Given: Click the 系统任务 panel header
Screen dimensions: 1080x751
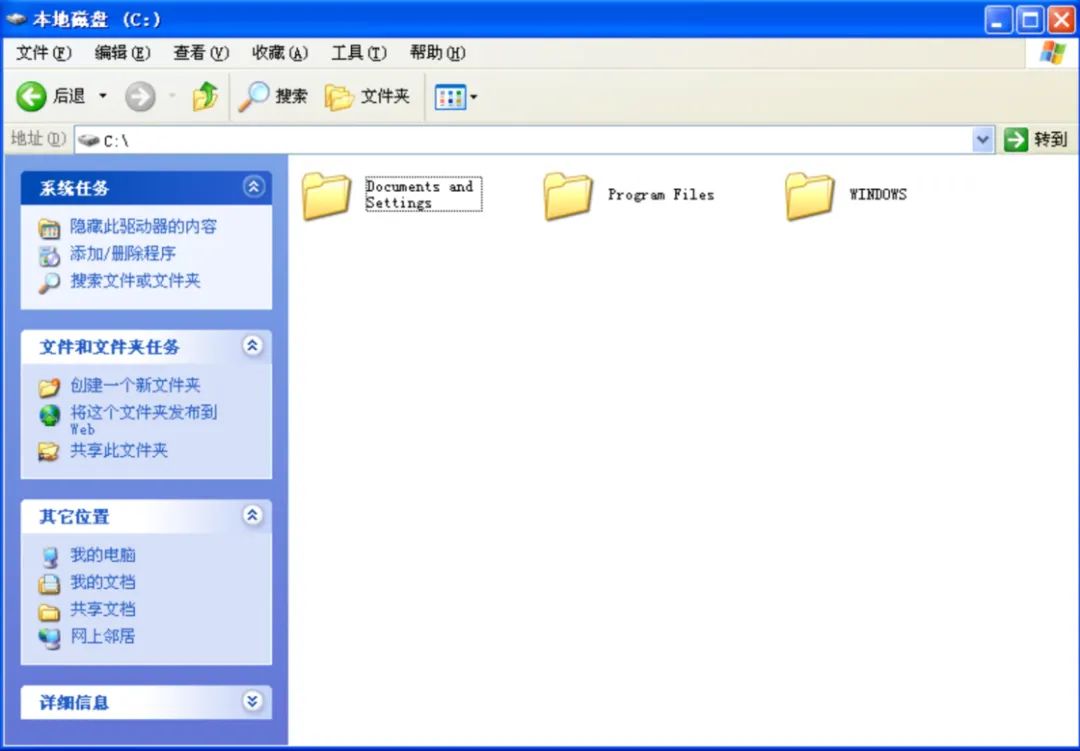Looking at the screenshot, I should tap(146, 187).
